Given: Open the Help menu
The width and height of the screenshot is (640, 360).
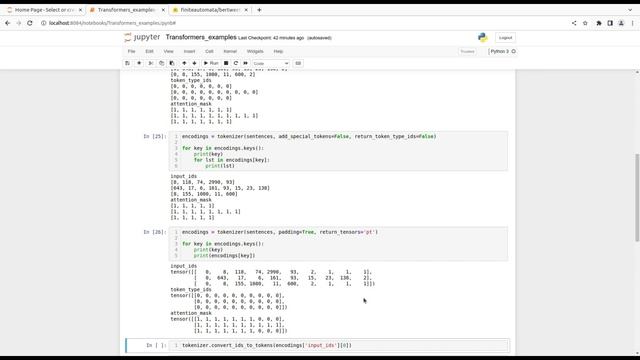Looking at the screenshot, I should [278, 51].
